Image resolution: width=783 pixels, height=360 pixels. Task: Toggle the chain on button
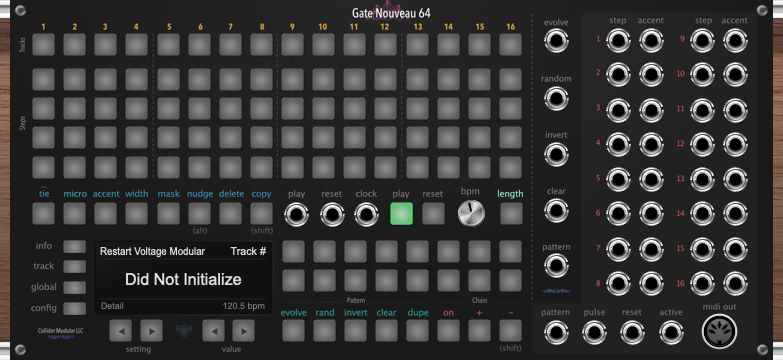[448, 331]
